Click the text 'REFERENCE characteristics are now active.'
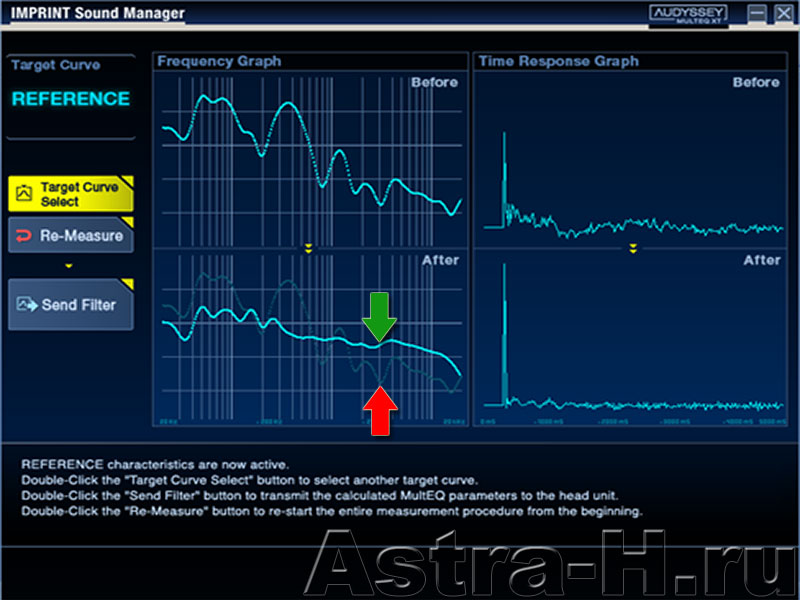Viewport: 800px width, 600px height. (x=155, y=464)
